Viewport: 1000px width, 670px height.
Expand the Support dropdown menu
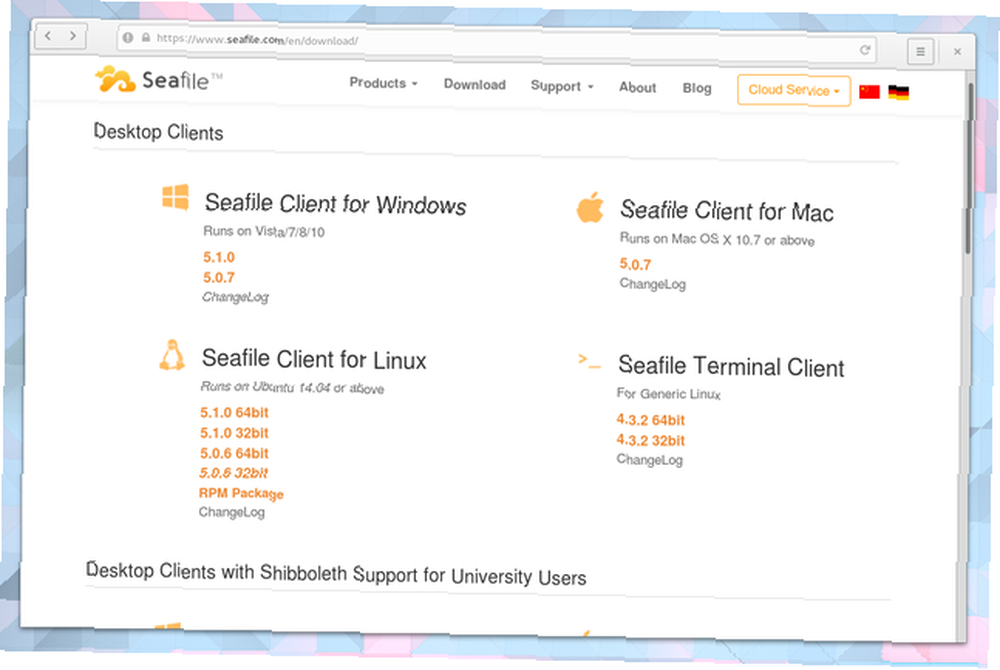tap(562, 86)
